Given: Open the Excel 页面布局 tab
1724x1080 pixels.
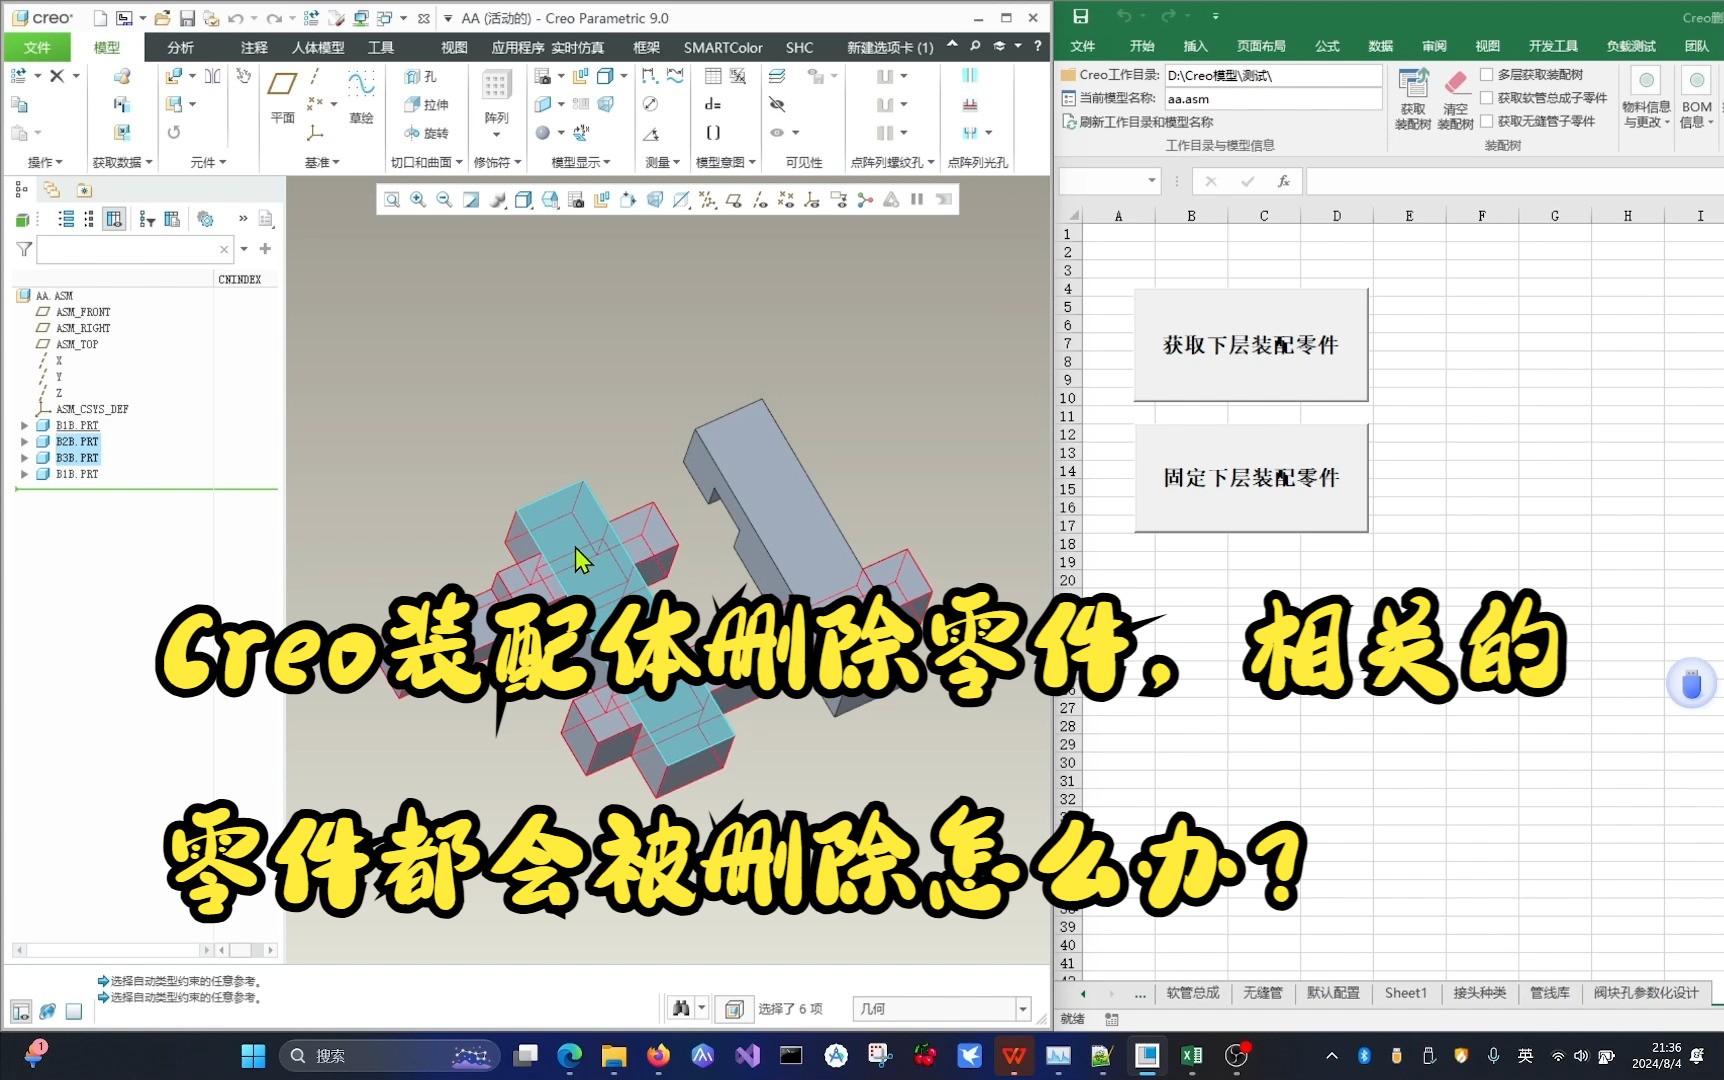Looking at the screenshot, I should [x=1261, y=46].
